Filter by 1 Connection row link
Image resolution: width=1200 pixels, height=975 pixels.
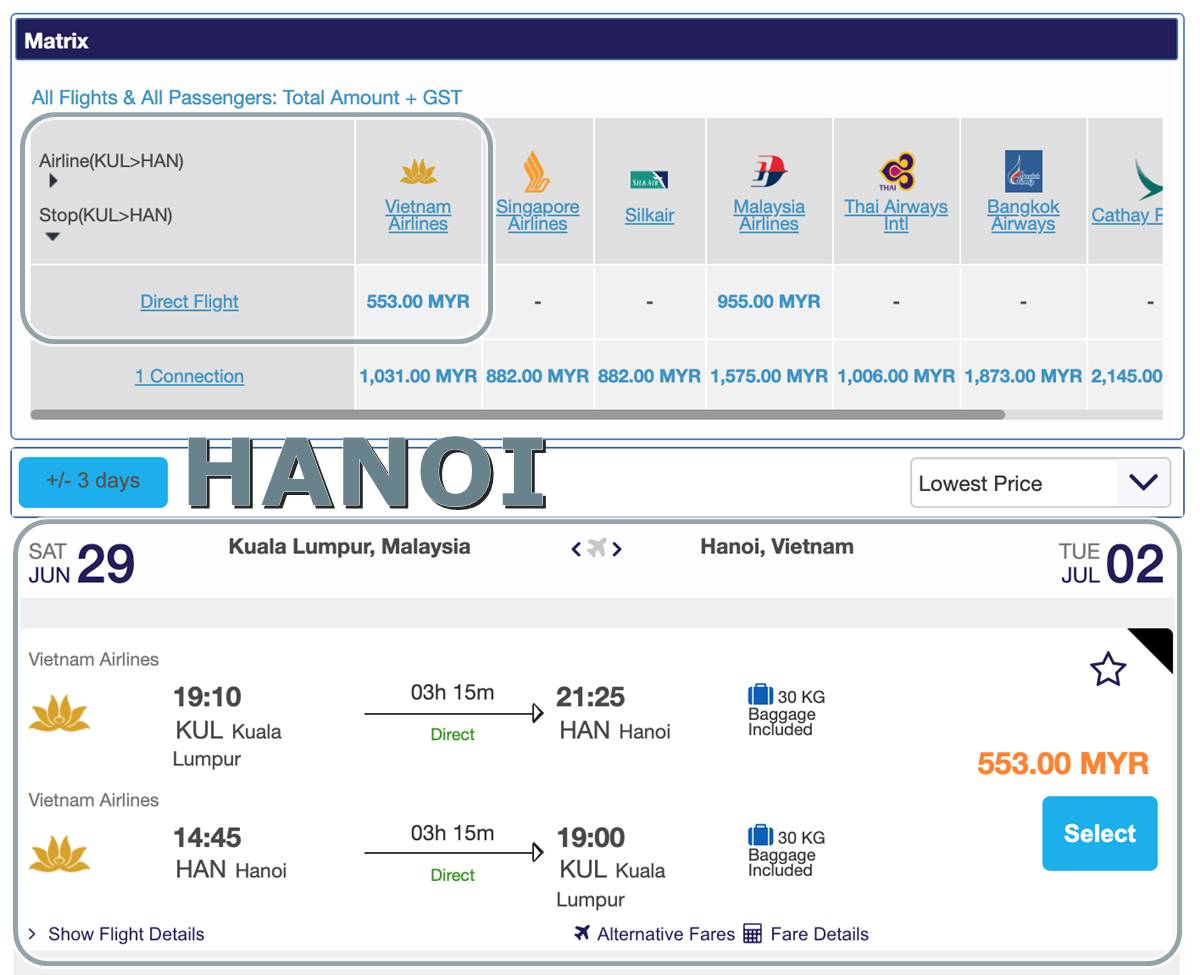point(189,376)
